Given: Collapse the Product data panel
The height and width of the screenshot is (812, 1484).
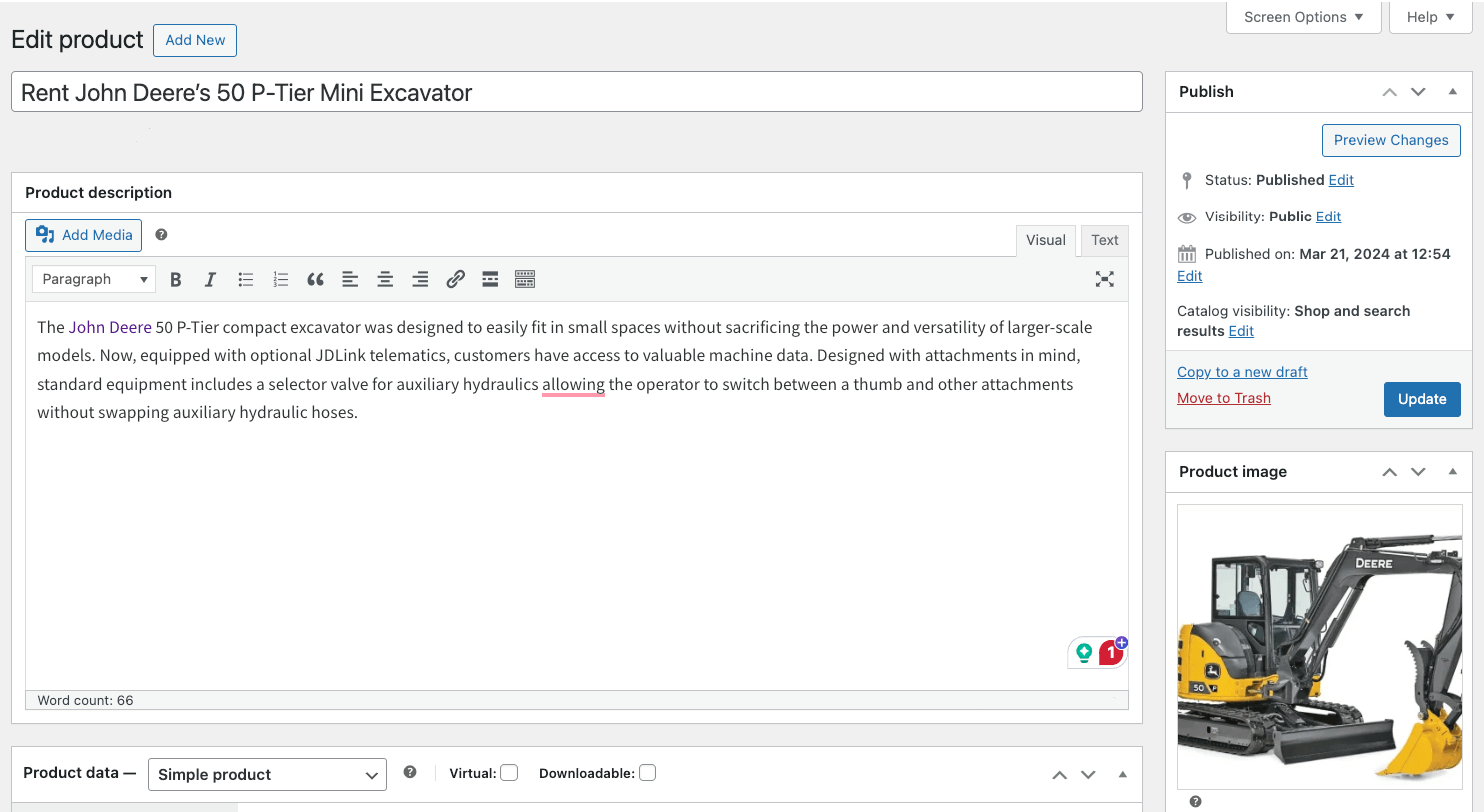Looking at the screenshot, I should [1122, 774].
